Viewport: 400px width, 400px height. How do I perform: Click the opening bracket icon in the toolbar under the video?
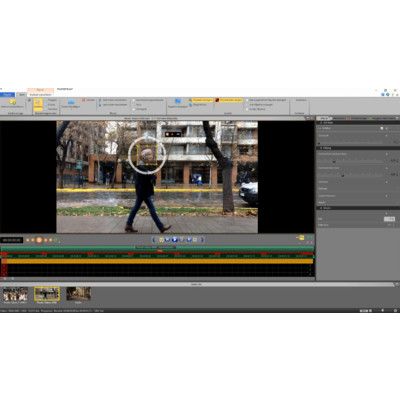[153, 239]
